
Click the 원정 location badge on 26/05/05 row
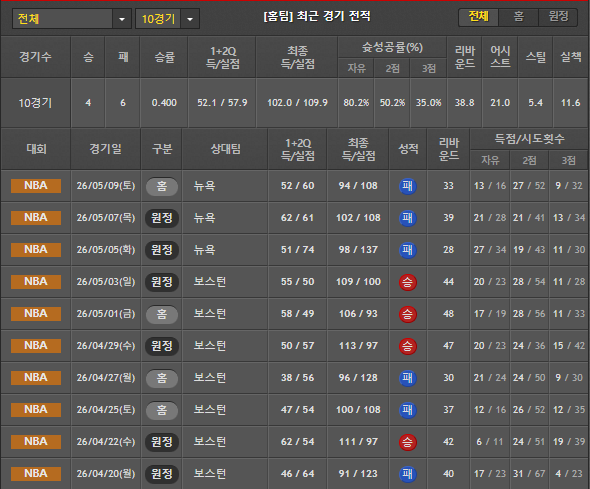[x=162, y=250]
